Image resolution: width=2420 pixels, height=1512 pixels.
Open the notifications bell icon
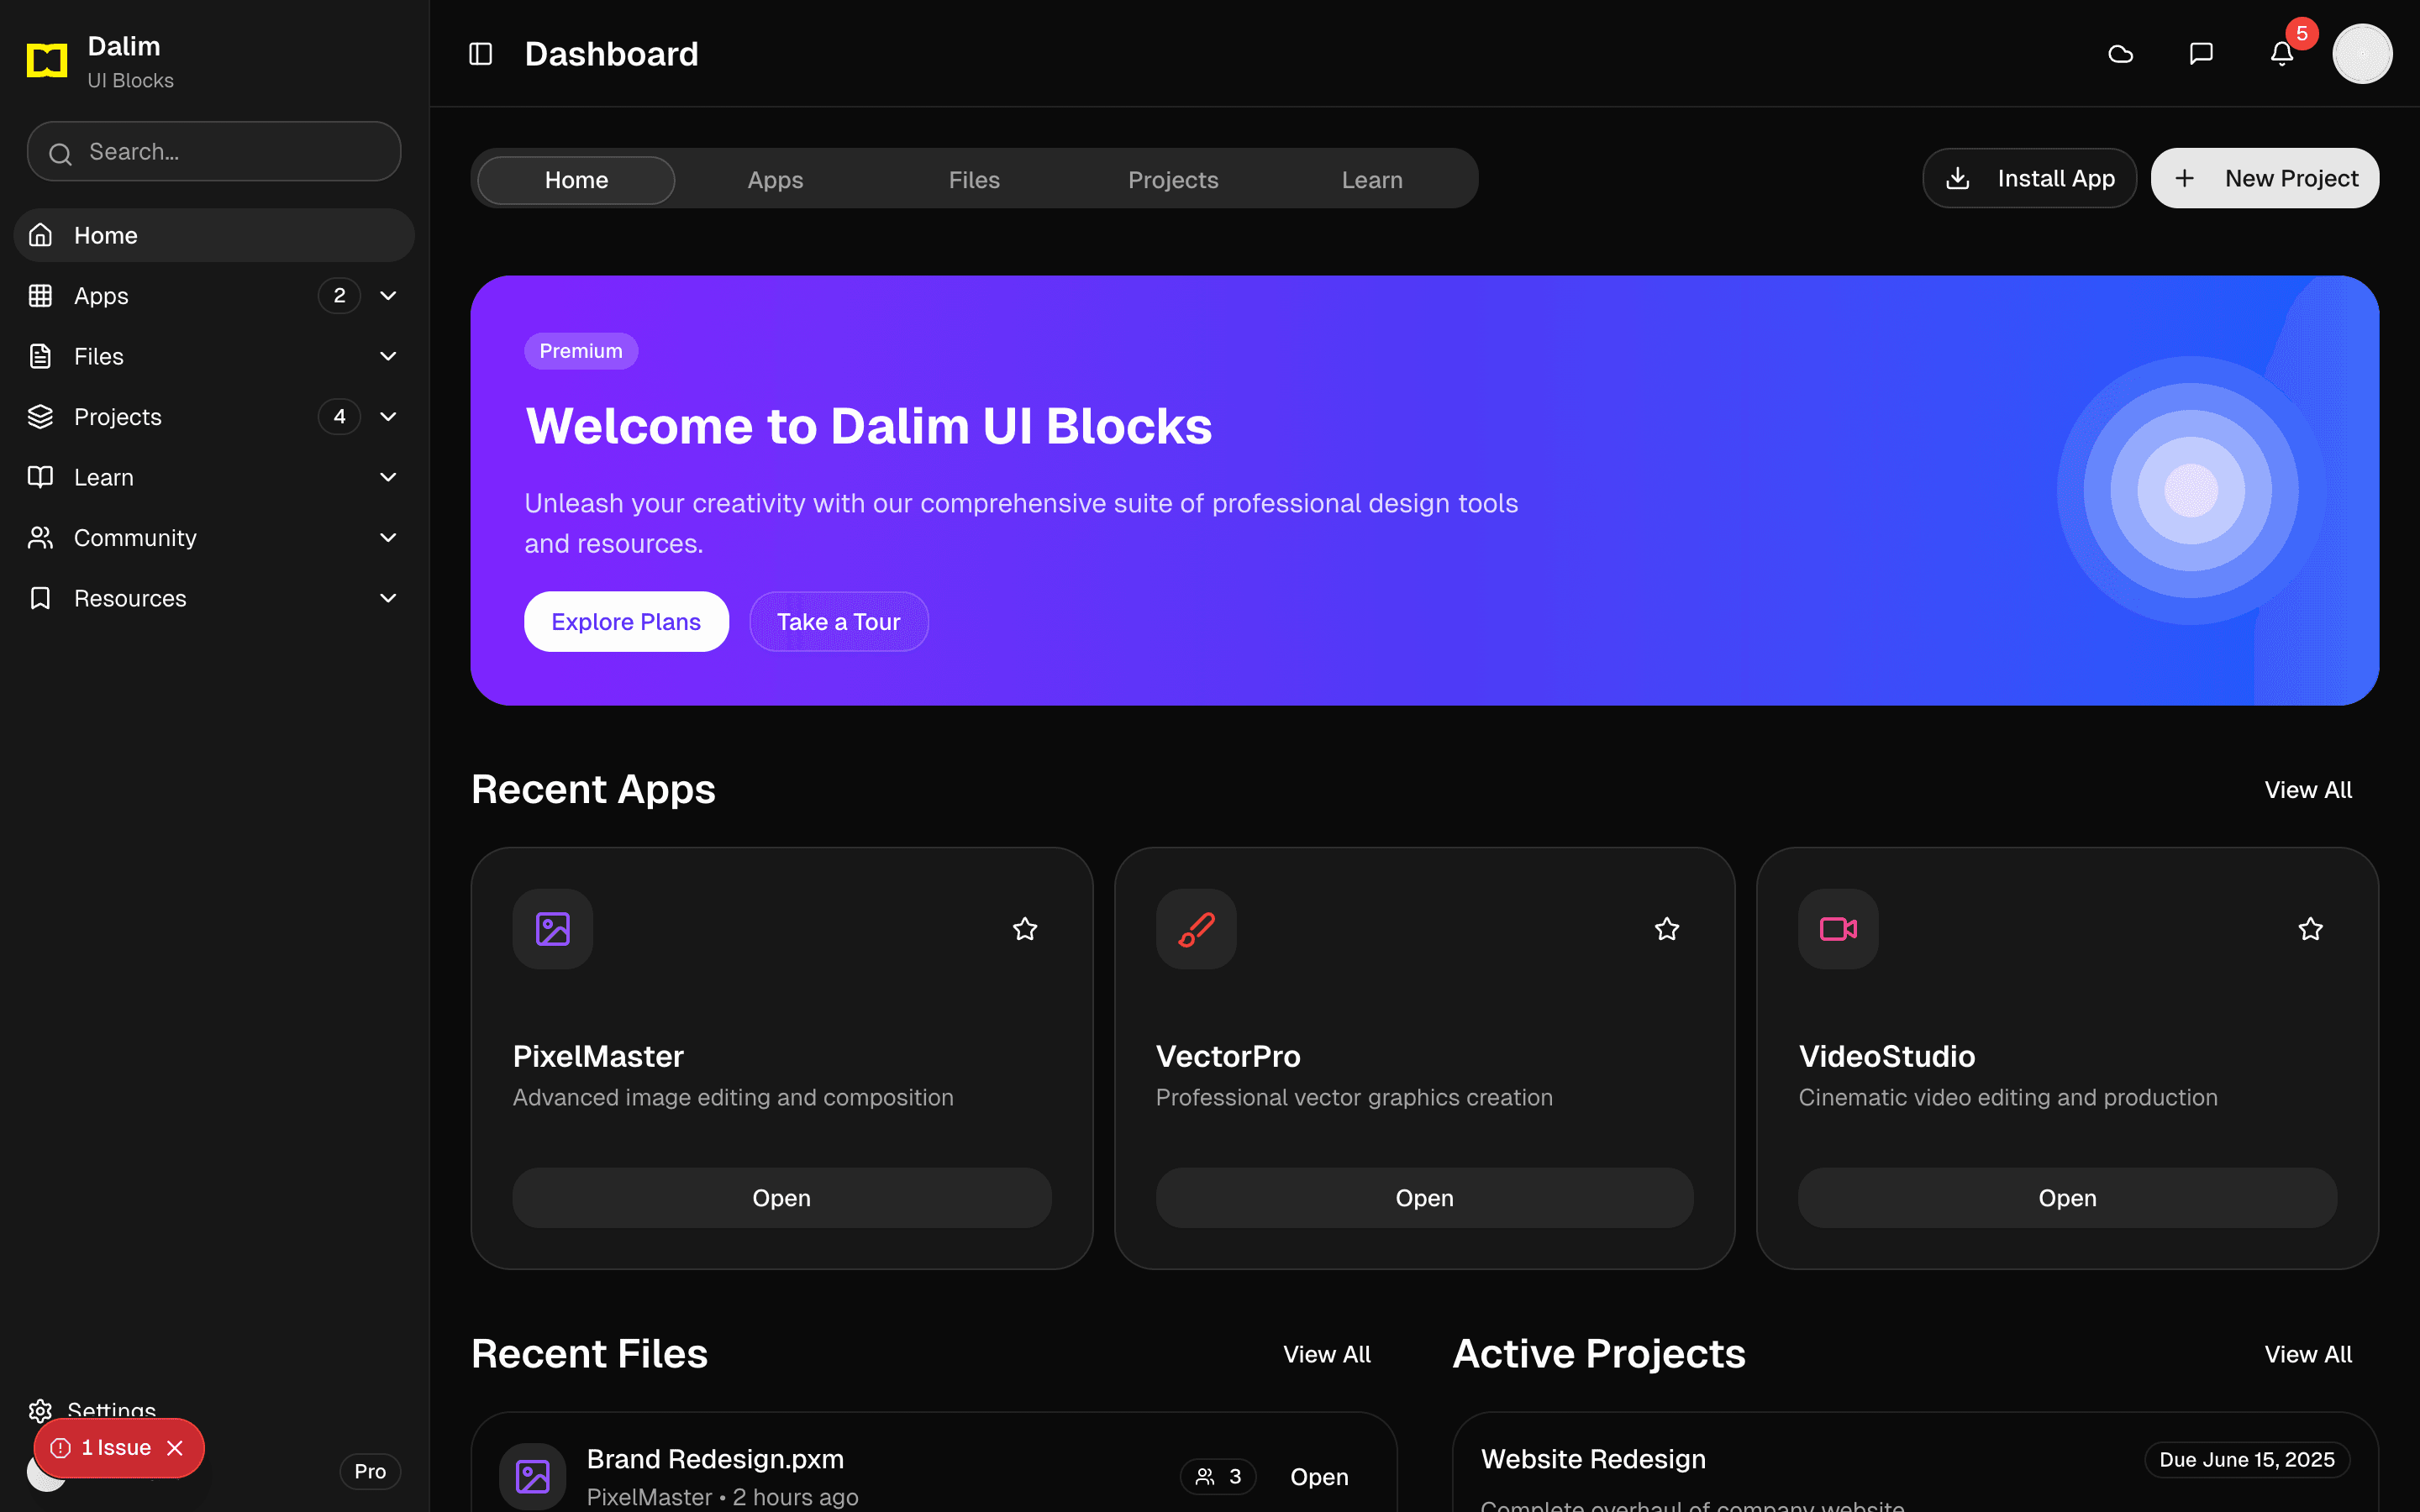tap(2281, 54)
